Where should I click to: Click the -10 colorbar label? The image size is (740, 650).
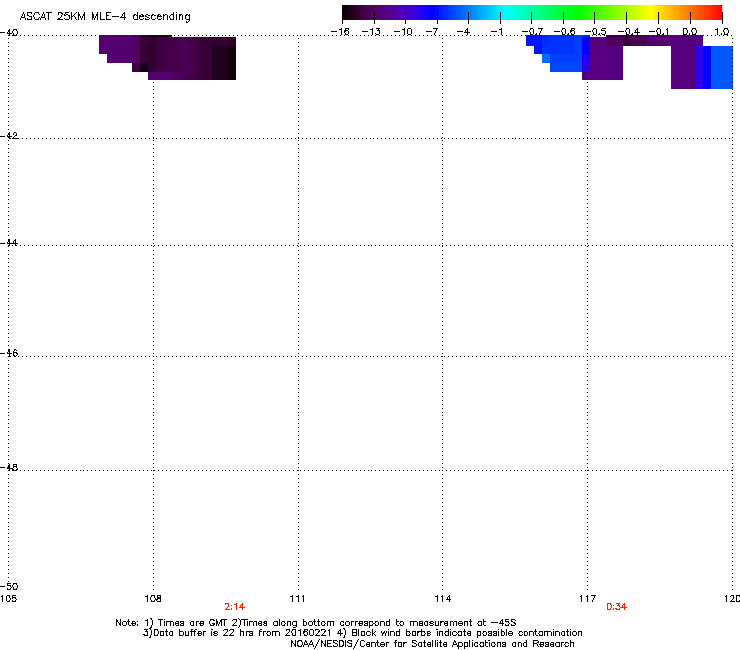pyautogui.click(x=403, y=32)
